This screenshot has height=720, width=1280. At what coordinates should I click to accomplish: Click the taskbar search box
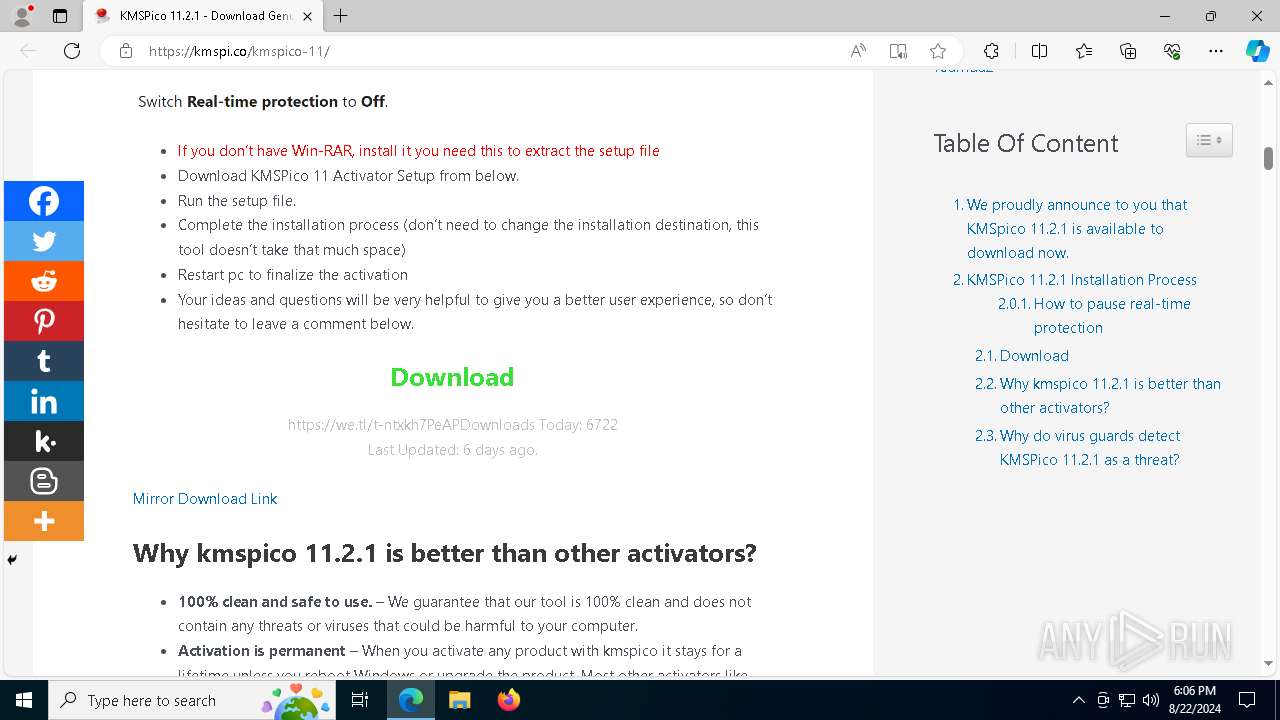pos(193,700)
